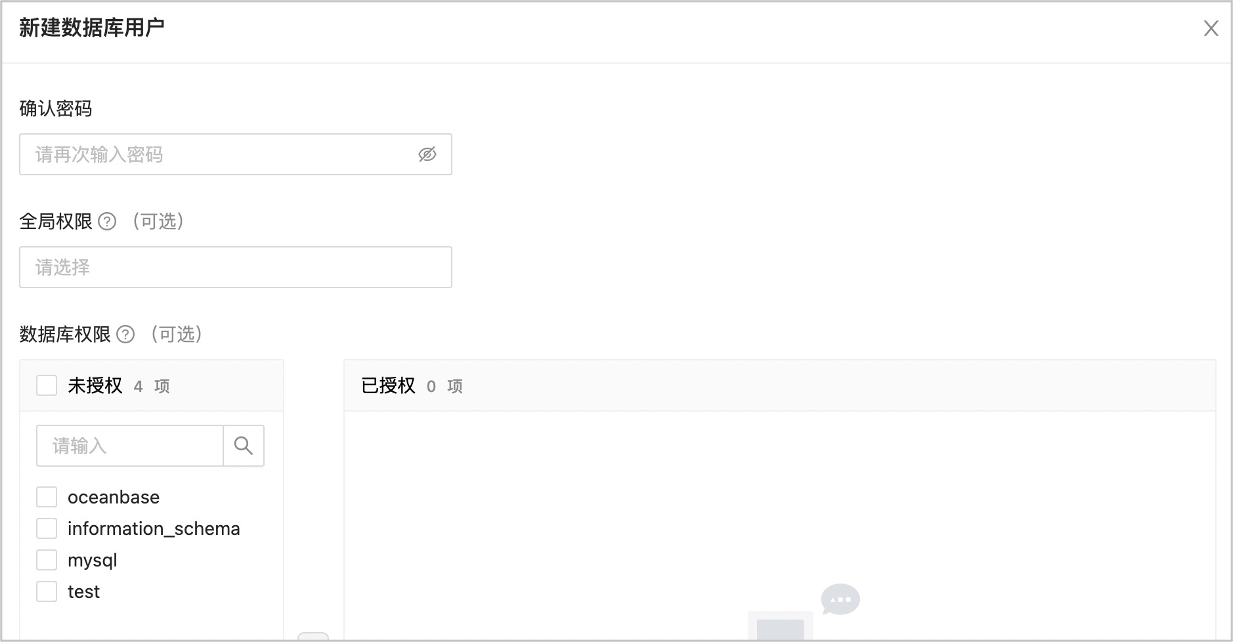Image resolution: width=1234 pixels, height=642 pixels.
Task: Click the 新建数据库用户 dialog title
Action: [92, 28]
